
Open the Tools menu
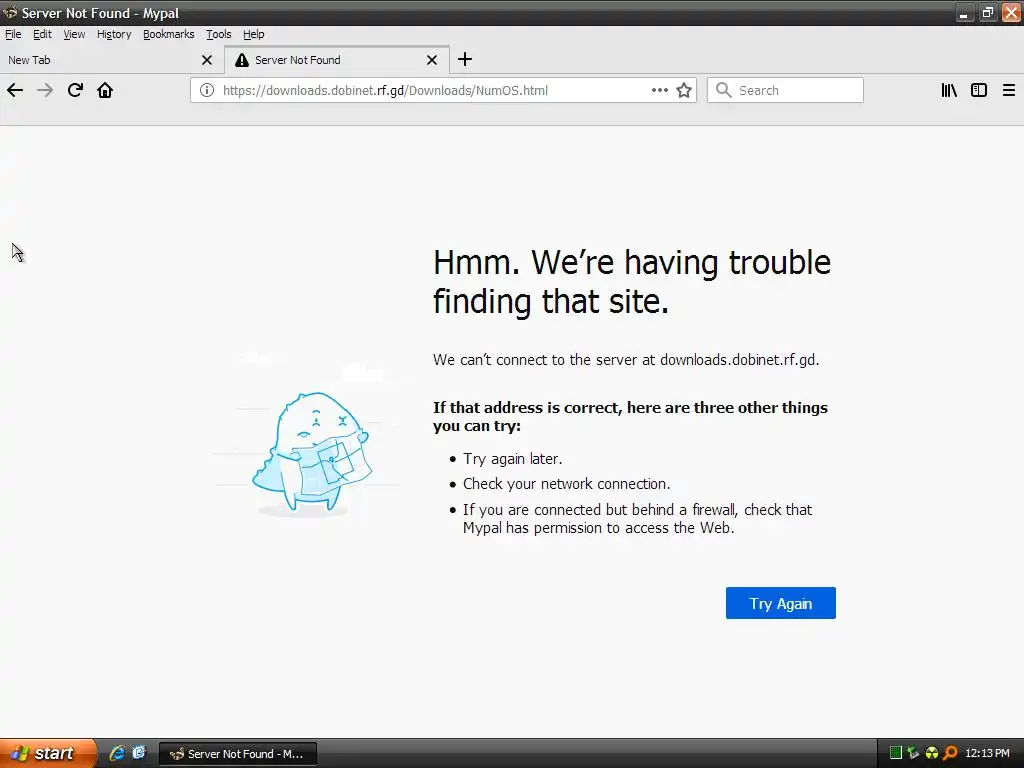point(219,34)
